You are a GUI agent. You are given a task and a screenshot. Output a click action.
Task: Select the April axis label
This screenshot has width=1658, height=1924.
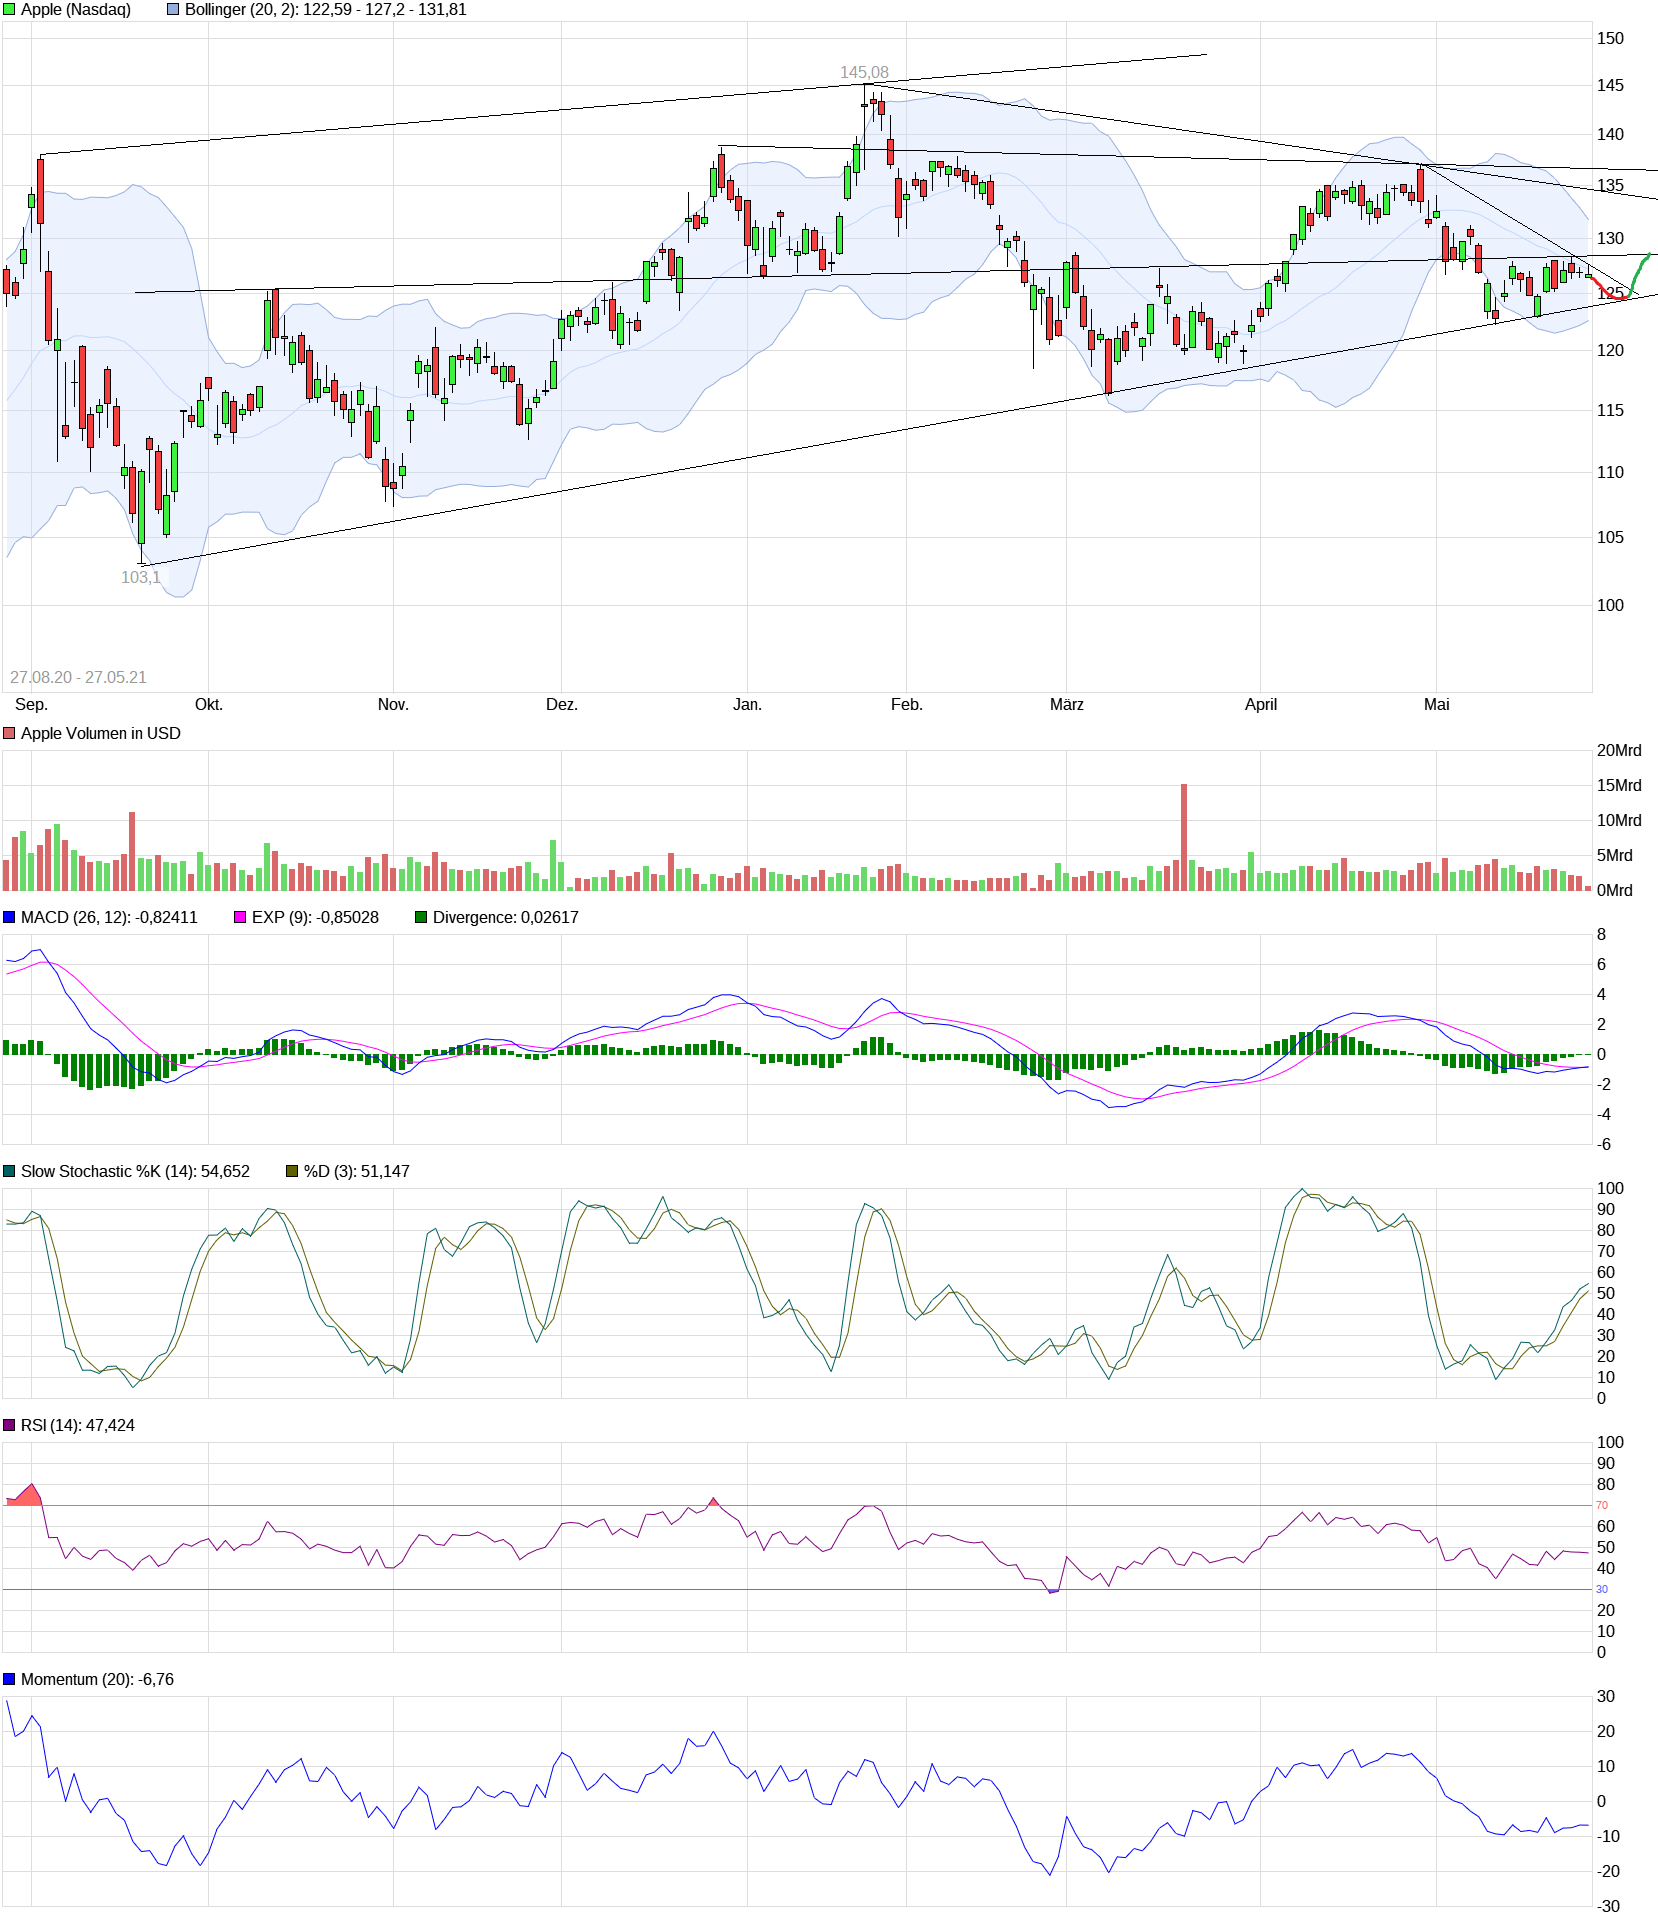point(1261,704)
